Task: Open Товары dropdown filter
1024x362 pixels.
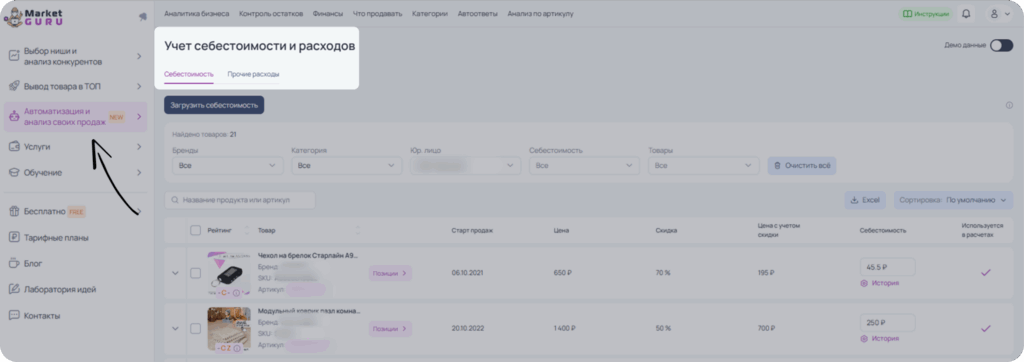Action: coord(704,166)
